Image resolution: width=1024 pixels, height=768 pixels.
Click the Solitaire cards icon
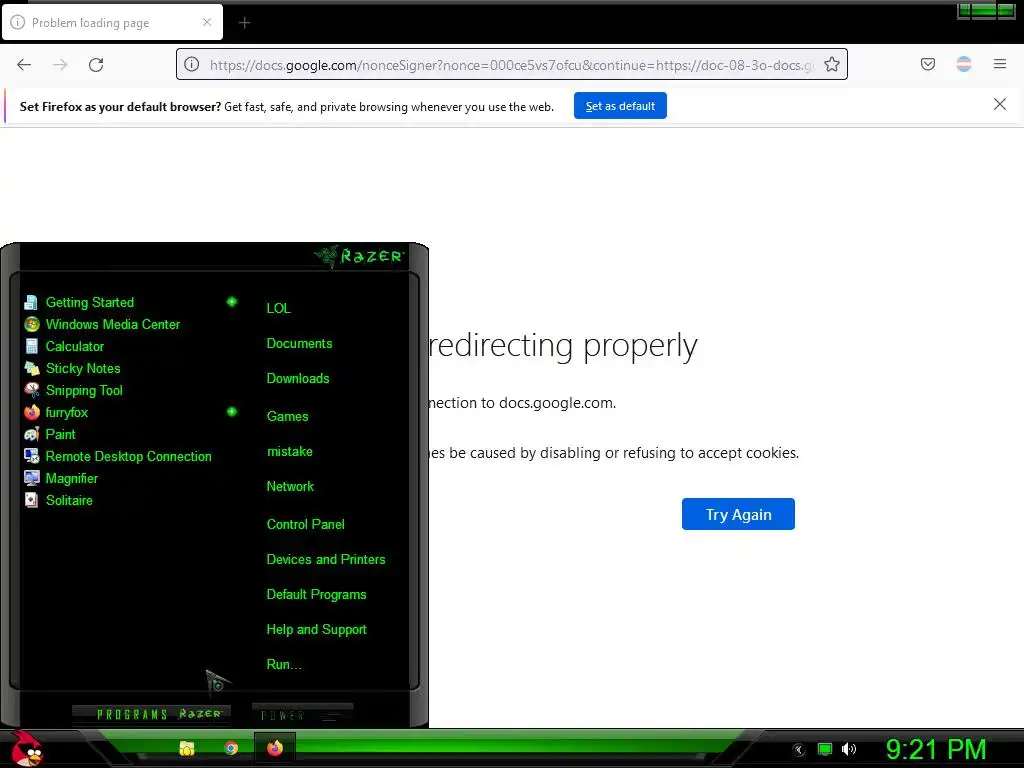31,500
